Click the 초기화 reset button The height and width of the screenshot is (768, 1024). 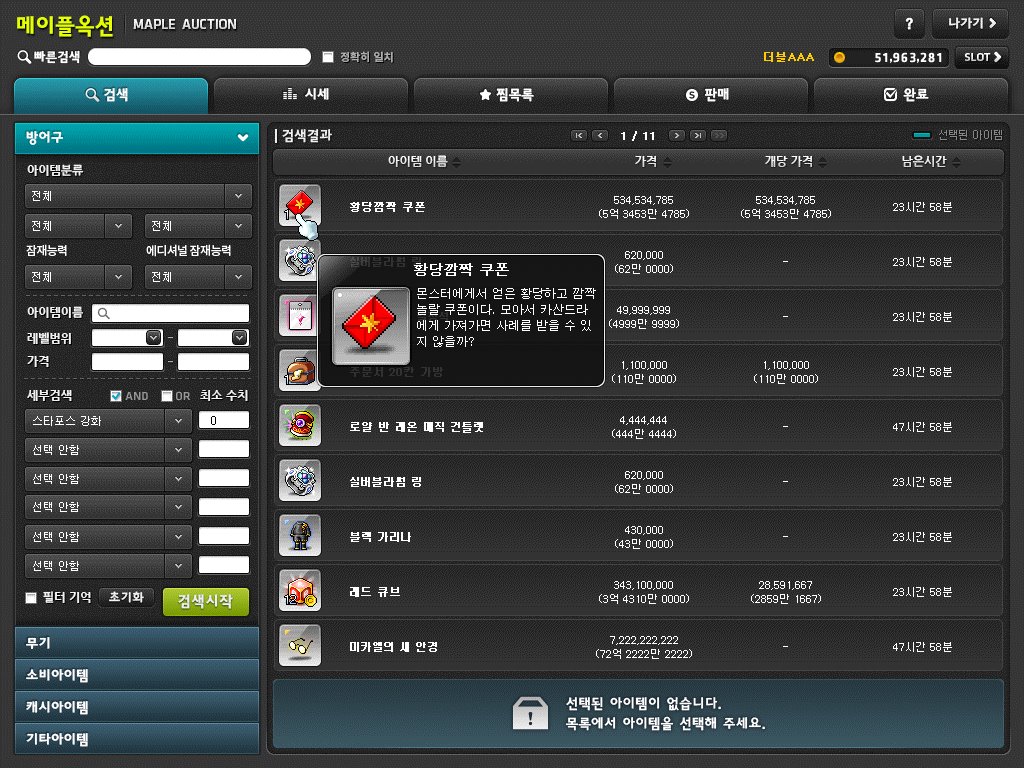126,597
